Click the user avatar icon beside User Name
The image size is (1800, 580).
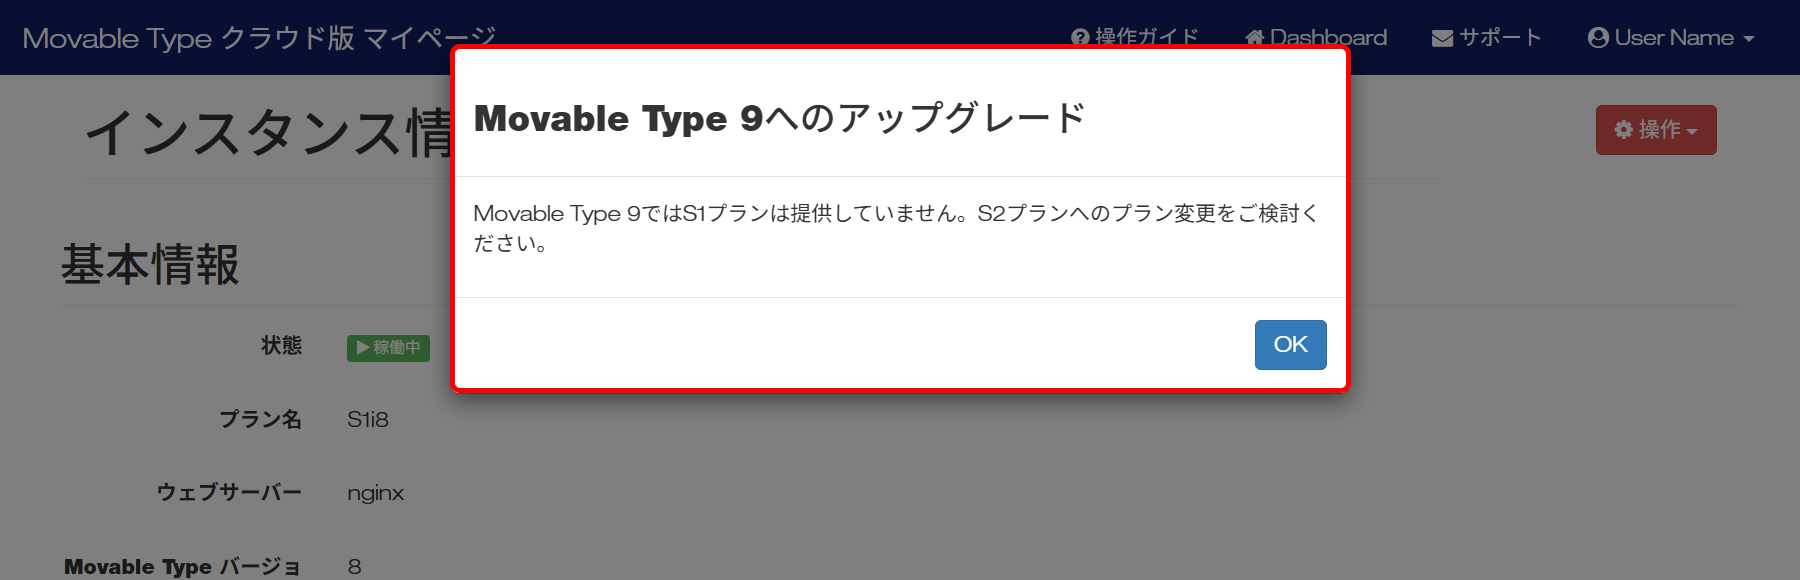[1598, 38]
